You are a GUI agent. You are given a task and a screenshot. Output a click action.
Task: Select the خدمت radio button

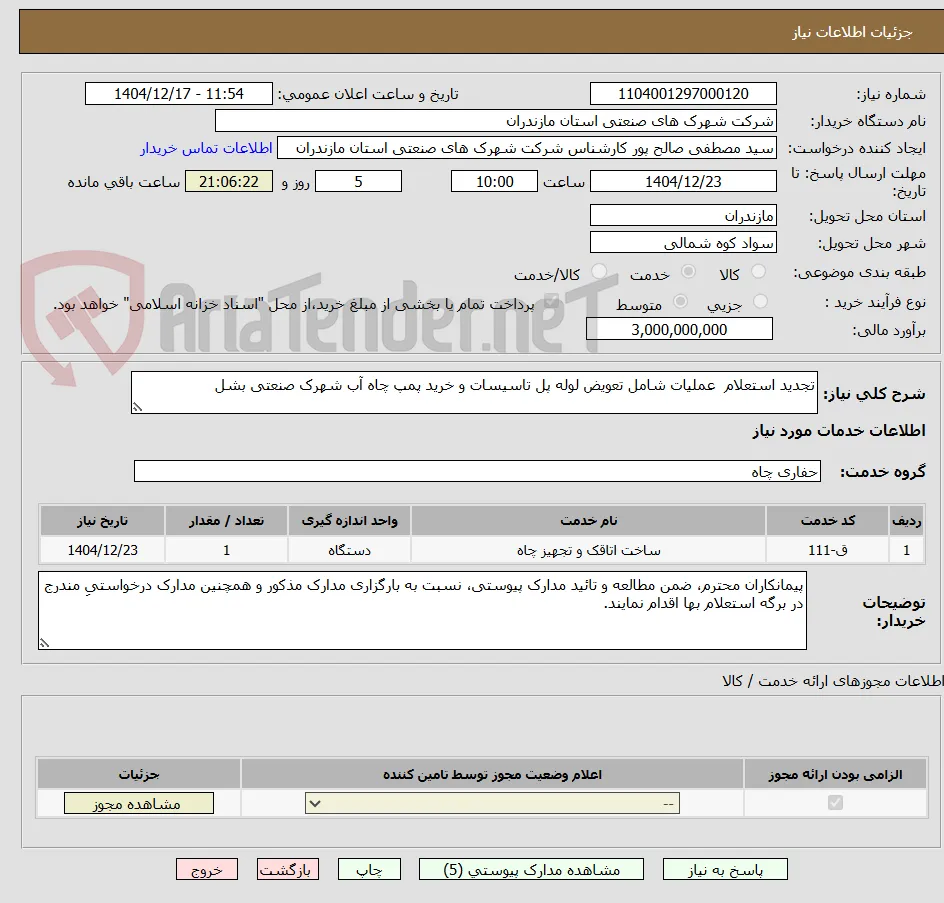pyautogui.click(x=688, y=272)
